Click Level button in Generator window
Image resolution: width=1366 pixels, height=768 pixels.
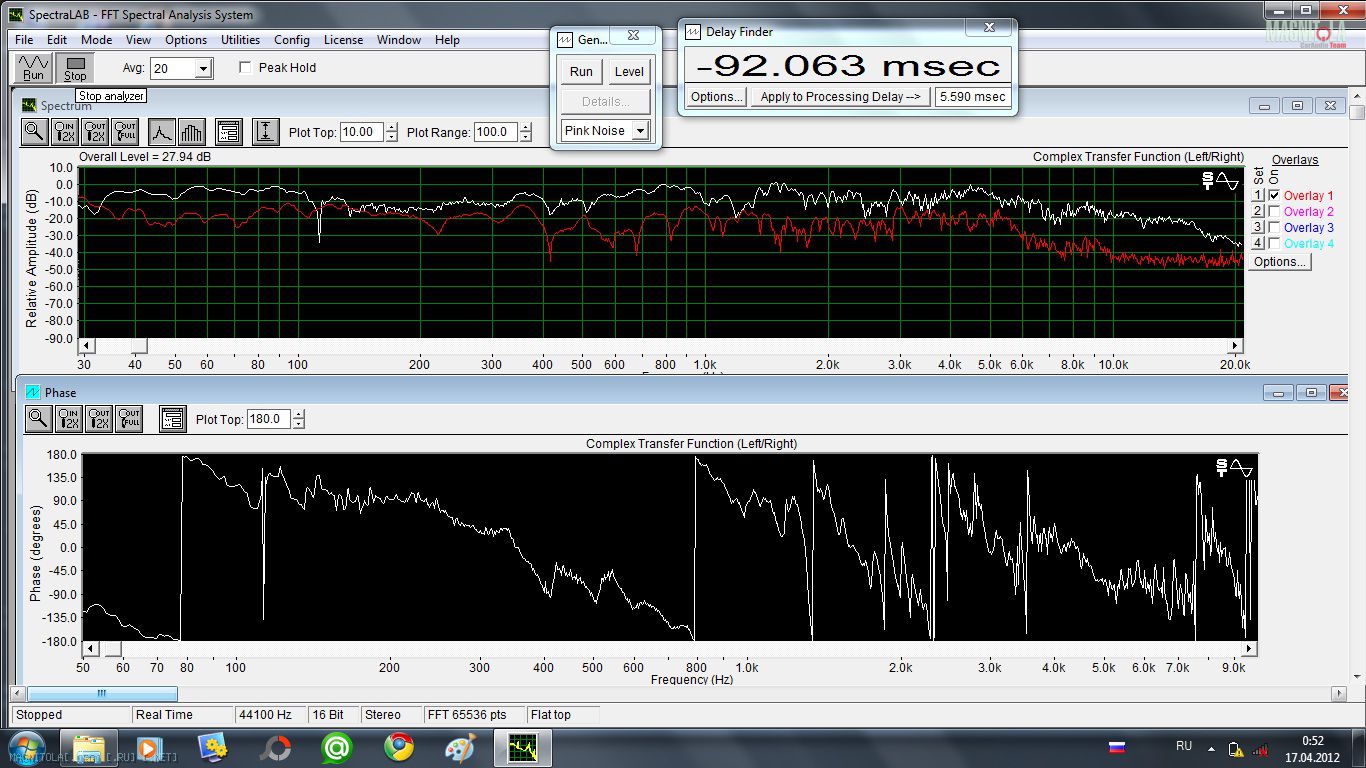click(x=629, y=71)
